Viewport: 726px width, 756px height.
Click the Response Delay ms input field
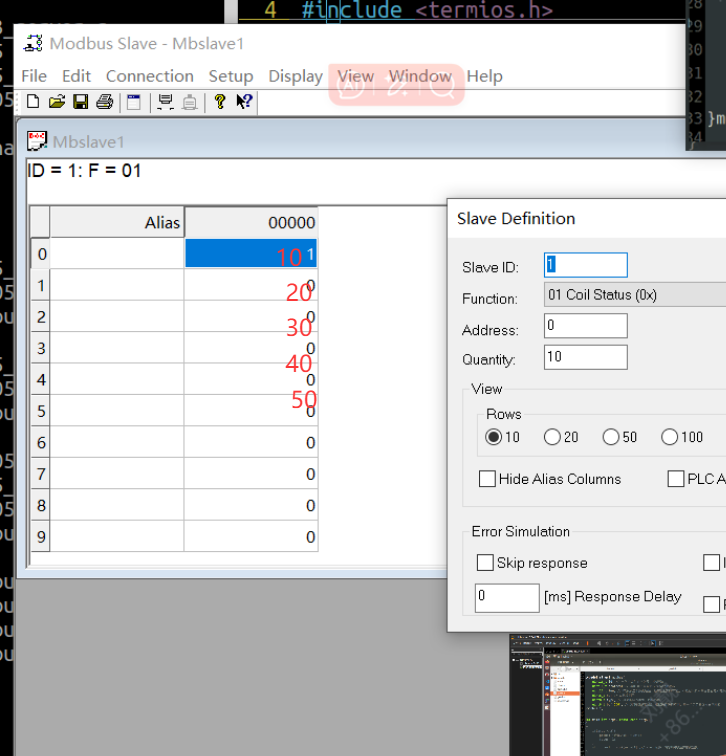[507, 598]
